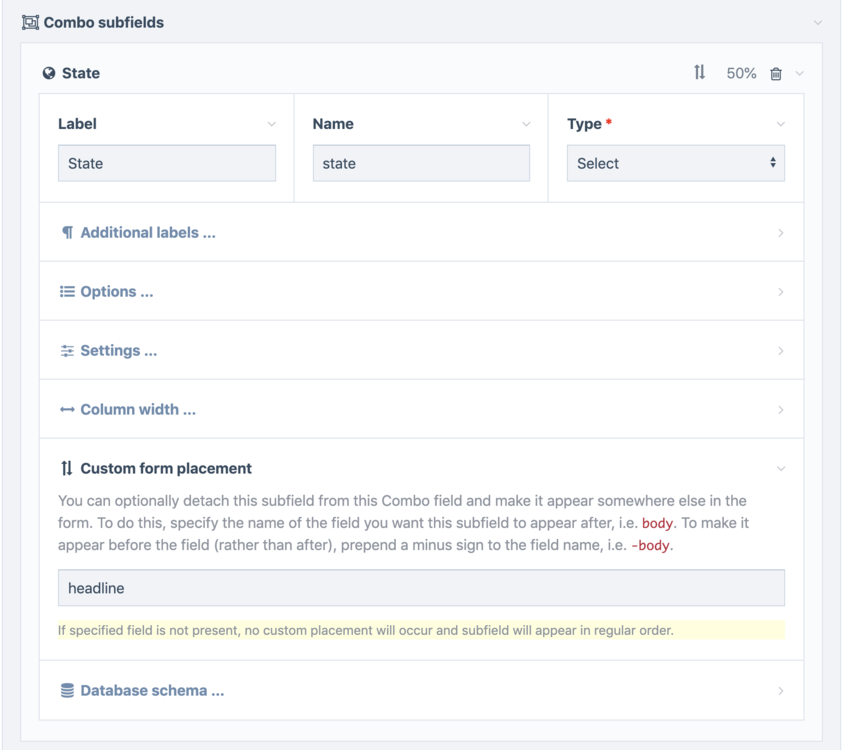This screenshot has height=750, width=844.
Task: Collapse the Combo subfields section chevron
Action: point(818,22)
